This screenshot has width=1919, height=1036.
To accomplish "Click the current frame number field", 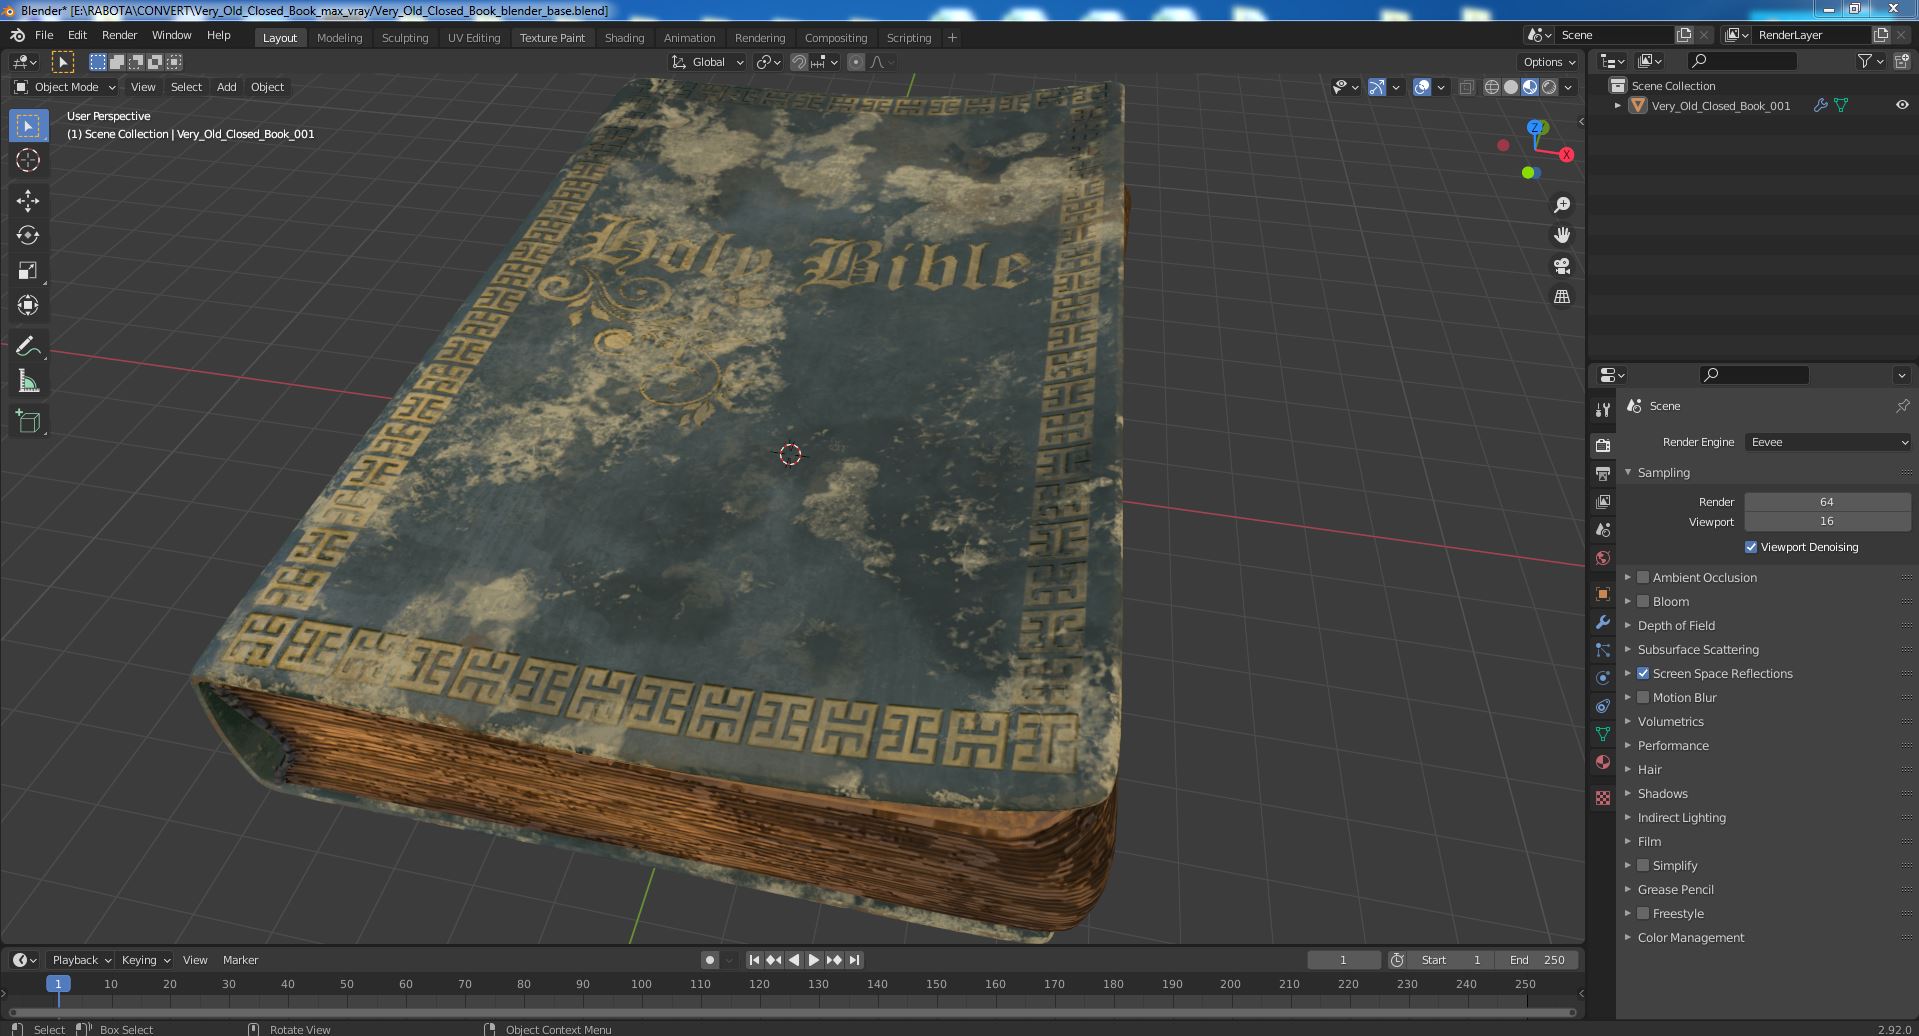I will [1344, 960].
